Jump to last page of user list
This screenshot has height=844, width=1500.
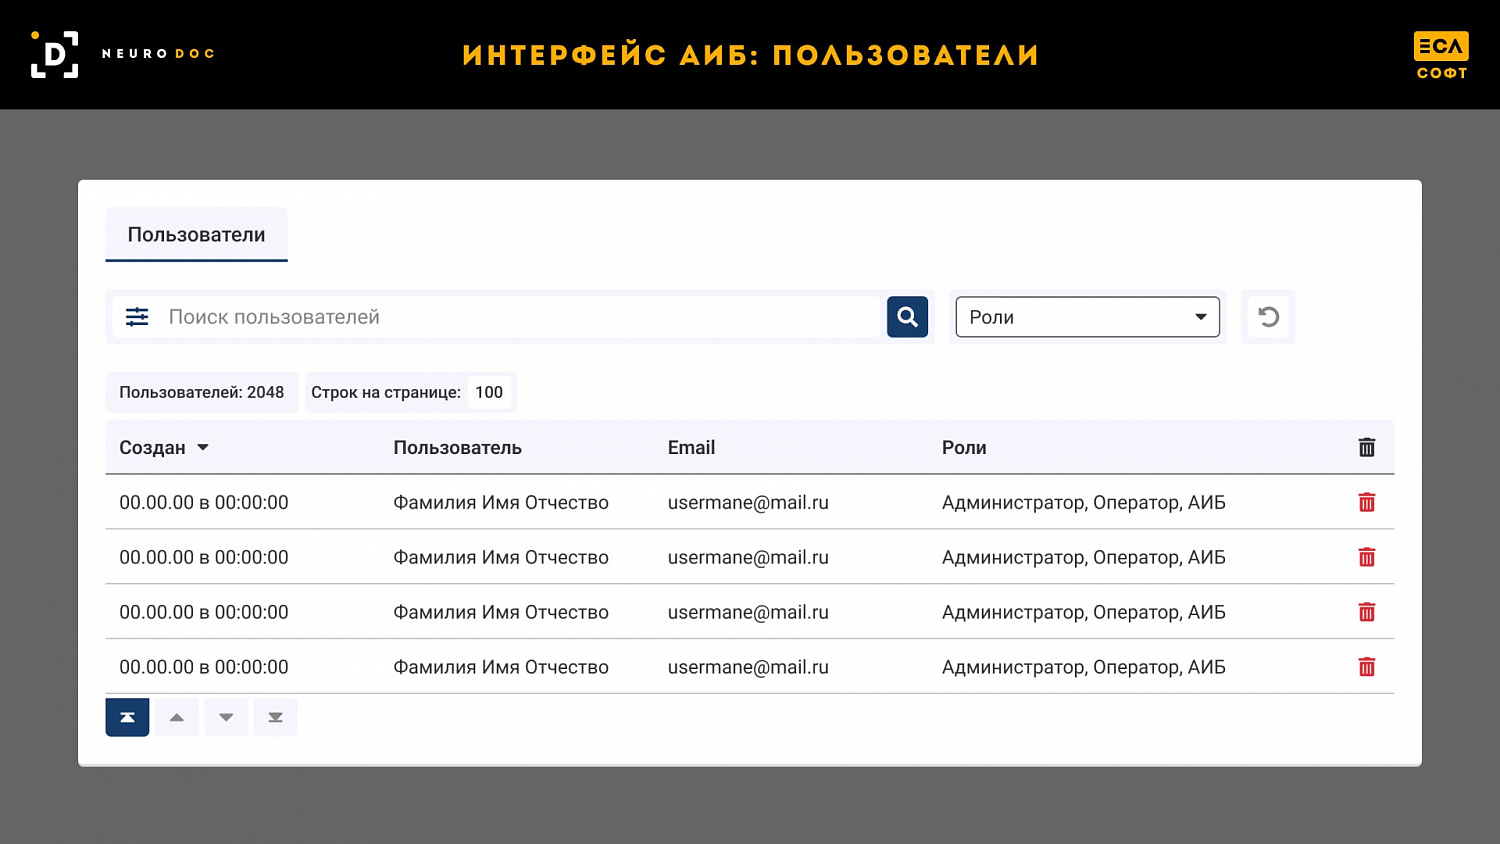[x=276, y=717]
